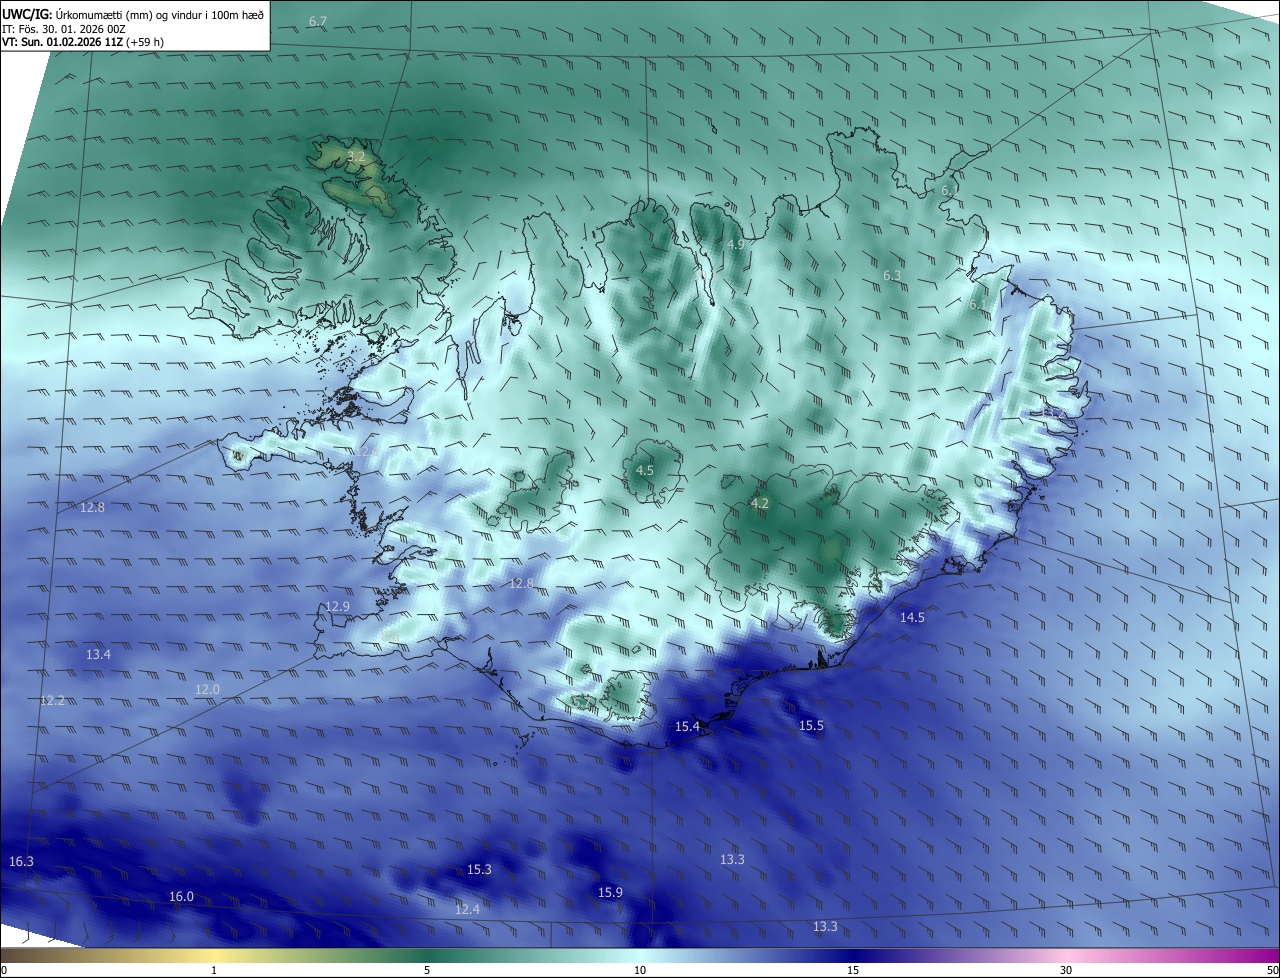1280x978 pixels.
Task: Click the value label '15.4' on the south coast
Action: tap(687, 726)
